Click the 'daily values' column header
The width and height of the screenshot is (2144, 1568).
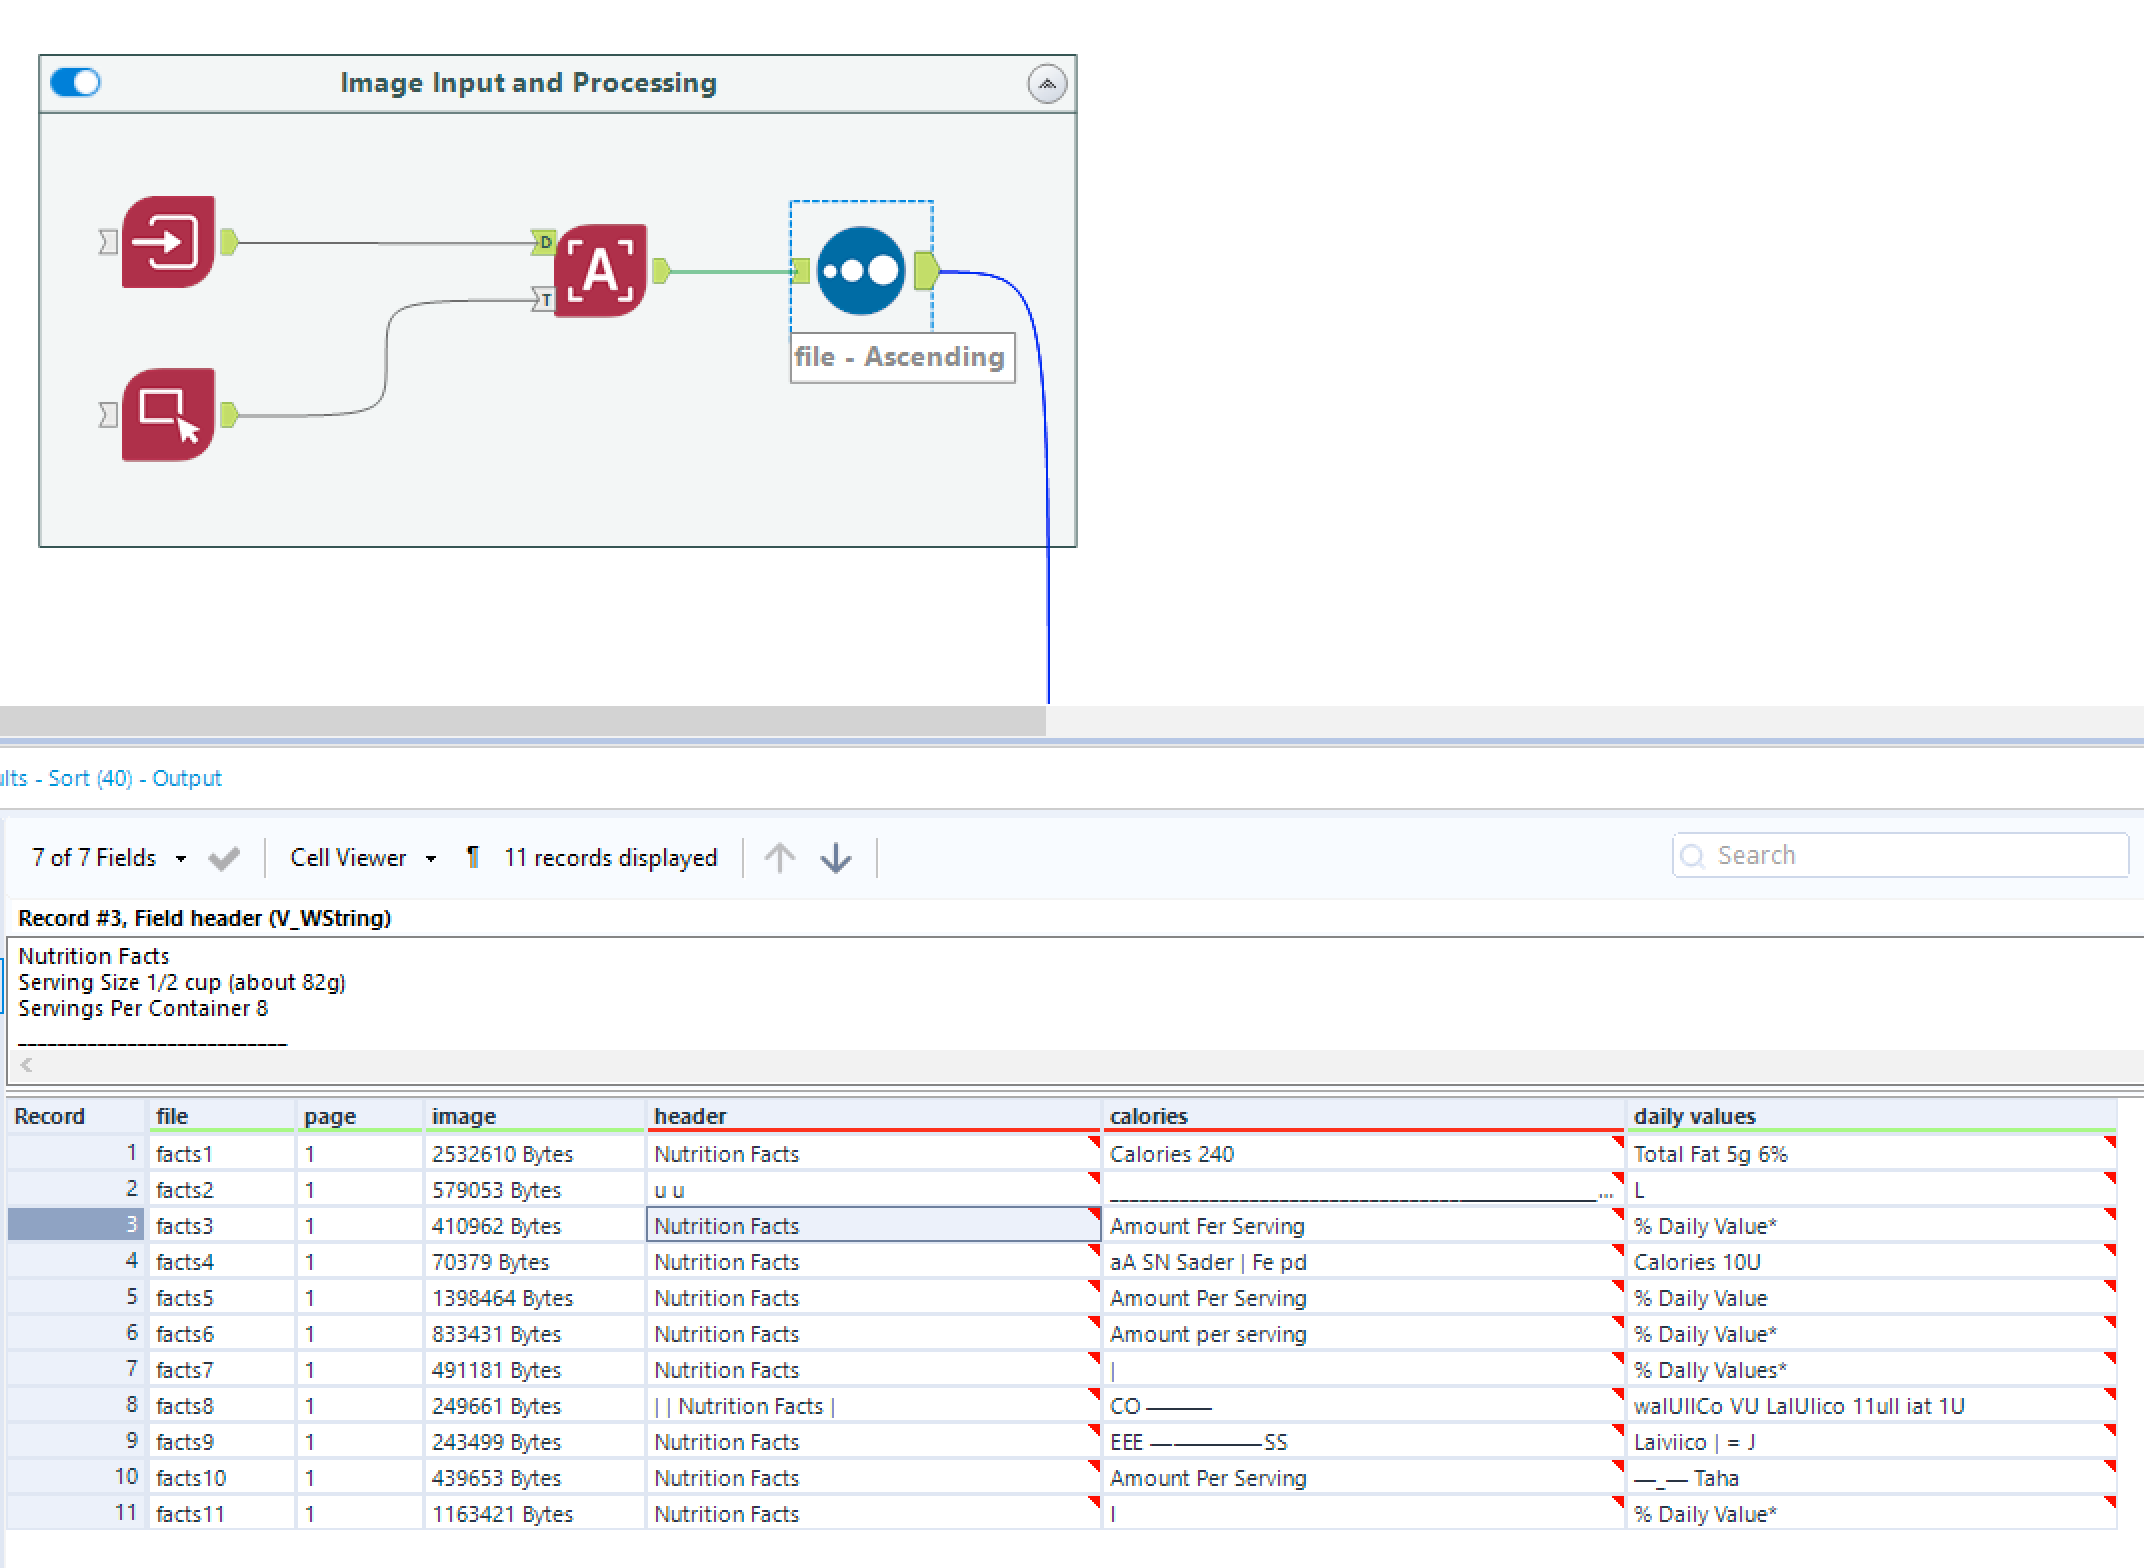click(x=1695, y=1115)
